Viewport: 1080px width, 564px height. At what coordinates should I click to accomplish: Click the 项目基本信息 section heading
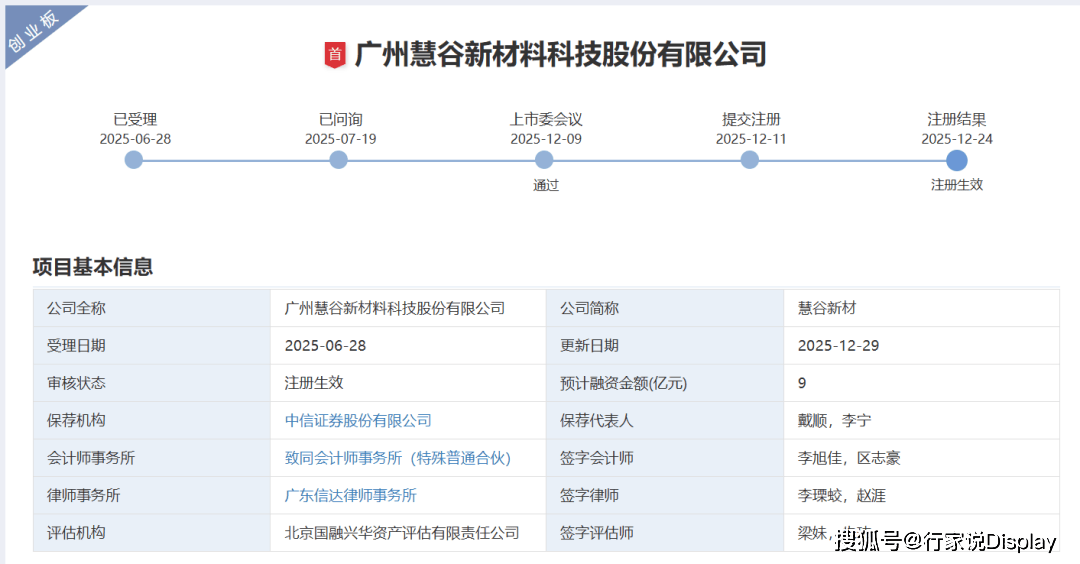[x=93, y=267]
